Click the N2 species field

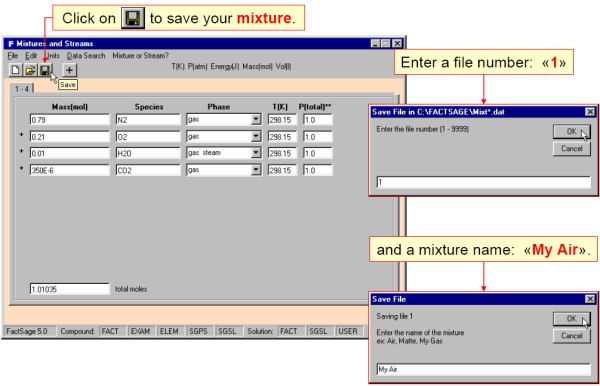click(148, 120)
